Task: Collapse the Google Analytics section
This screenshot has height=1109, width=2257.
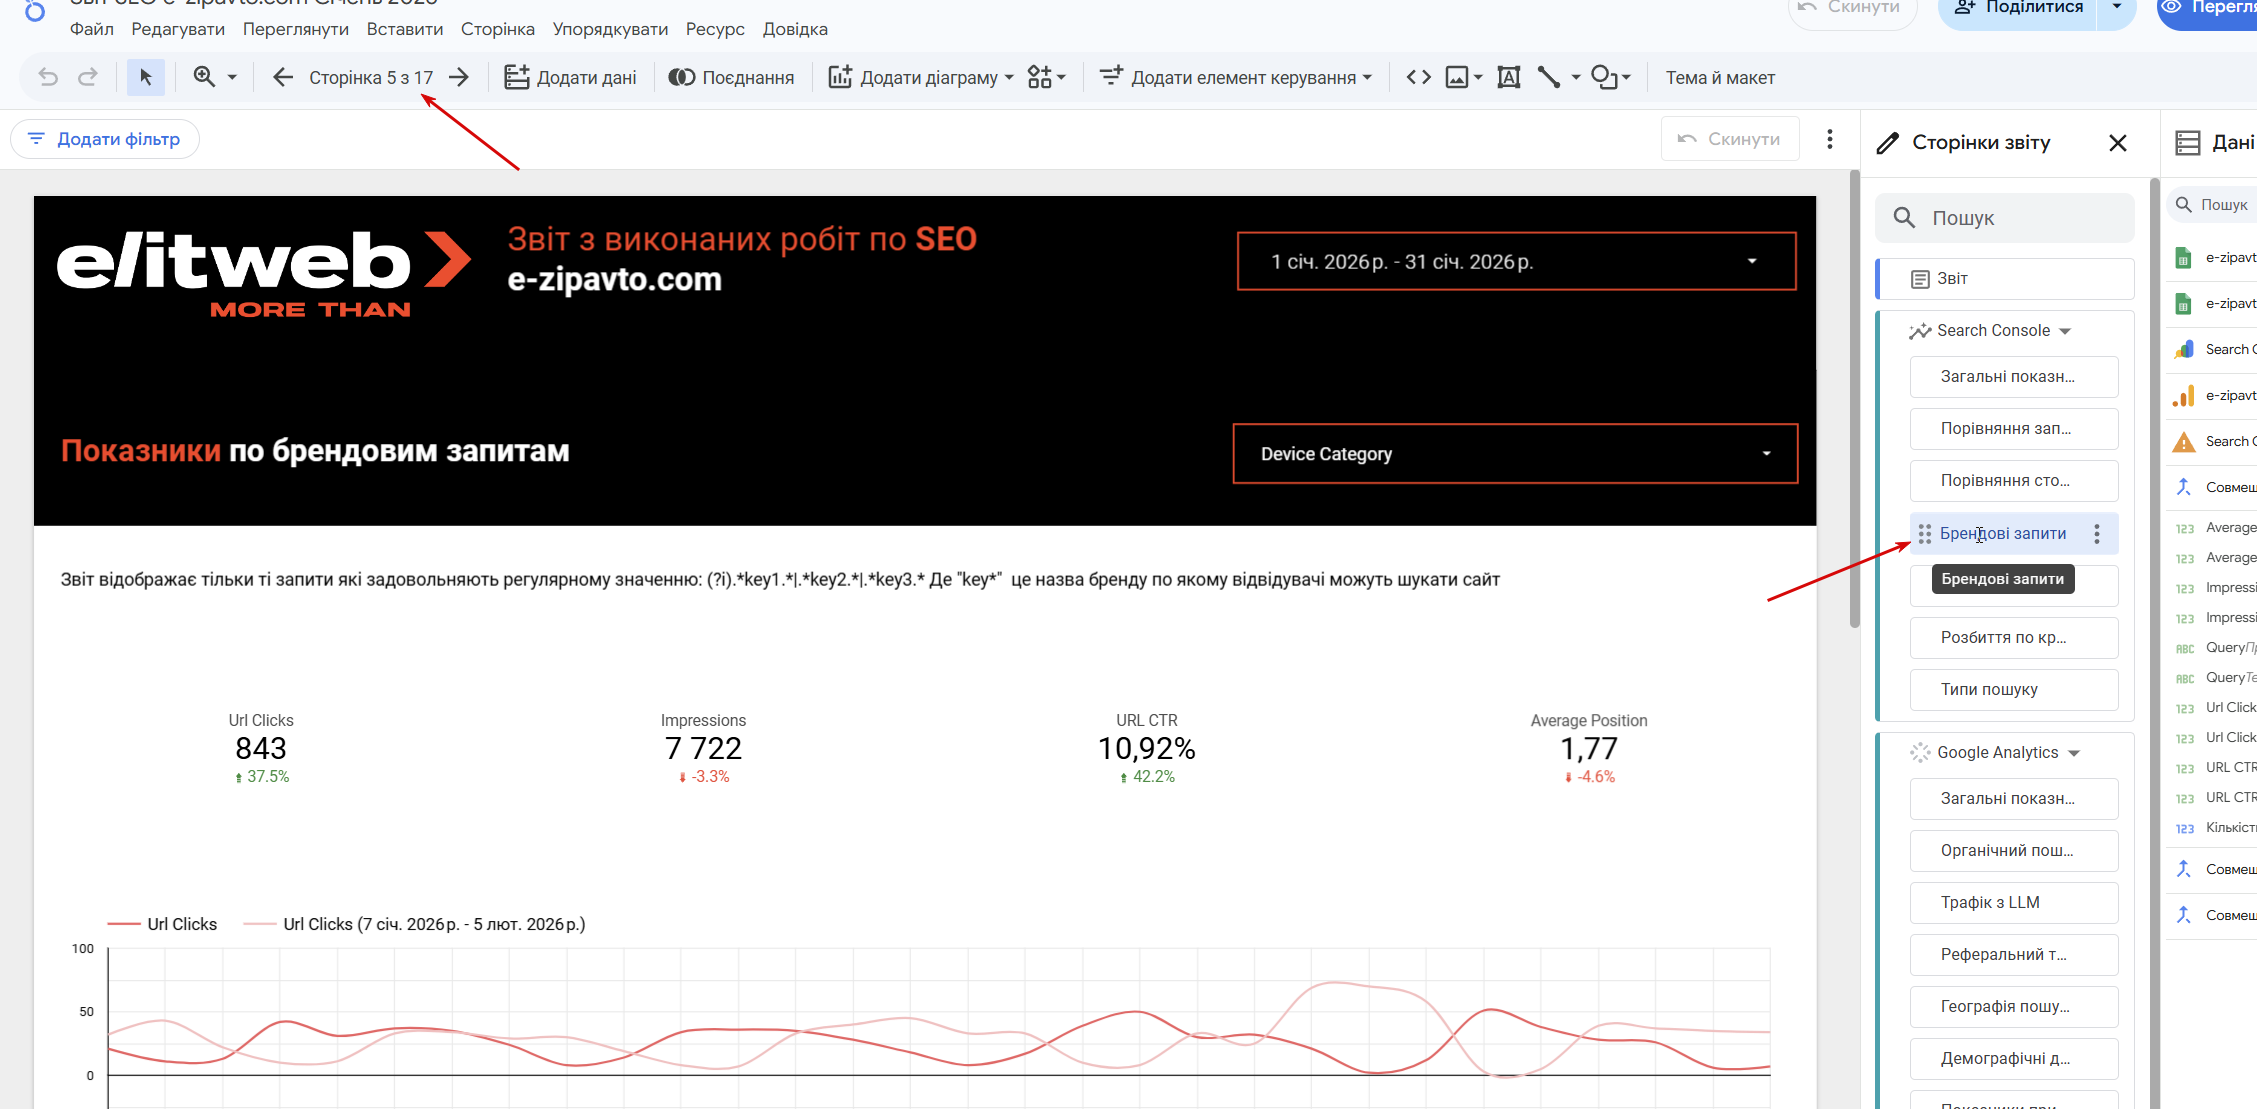Action: [2074, 753]
